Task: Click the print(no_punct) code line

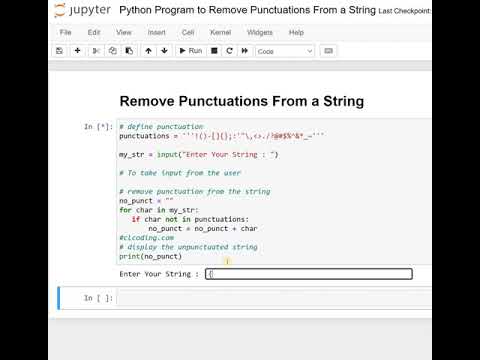Action: [x=151, y=256]
